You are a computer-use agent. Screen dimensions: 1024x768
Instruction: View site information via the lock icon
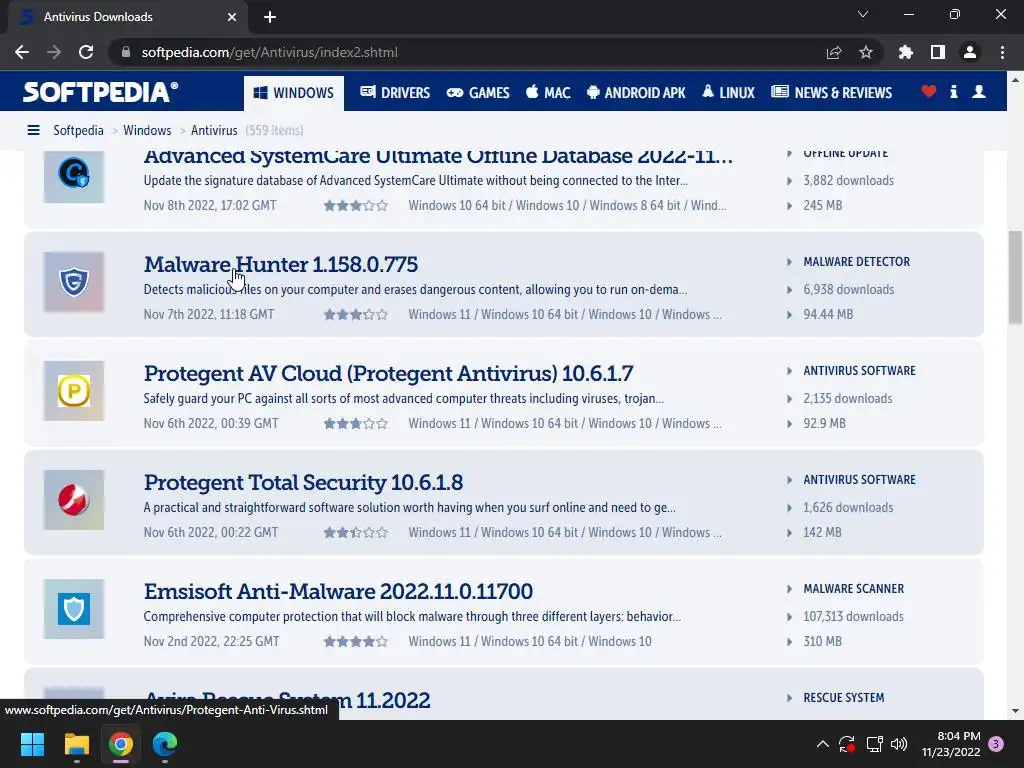point(126,52)
